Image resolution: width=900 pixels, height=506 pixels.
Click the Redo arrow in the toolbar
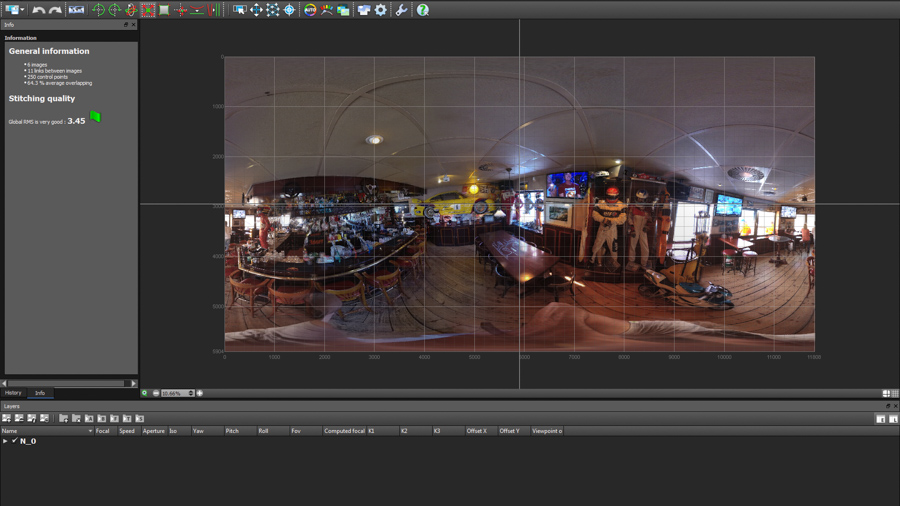pos(55,10)
